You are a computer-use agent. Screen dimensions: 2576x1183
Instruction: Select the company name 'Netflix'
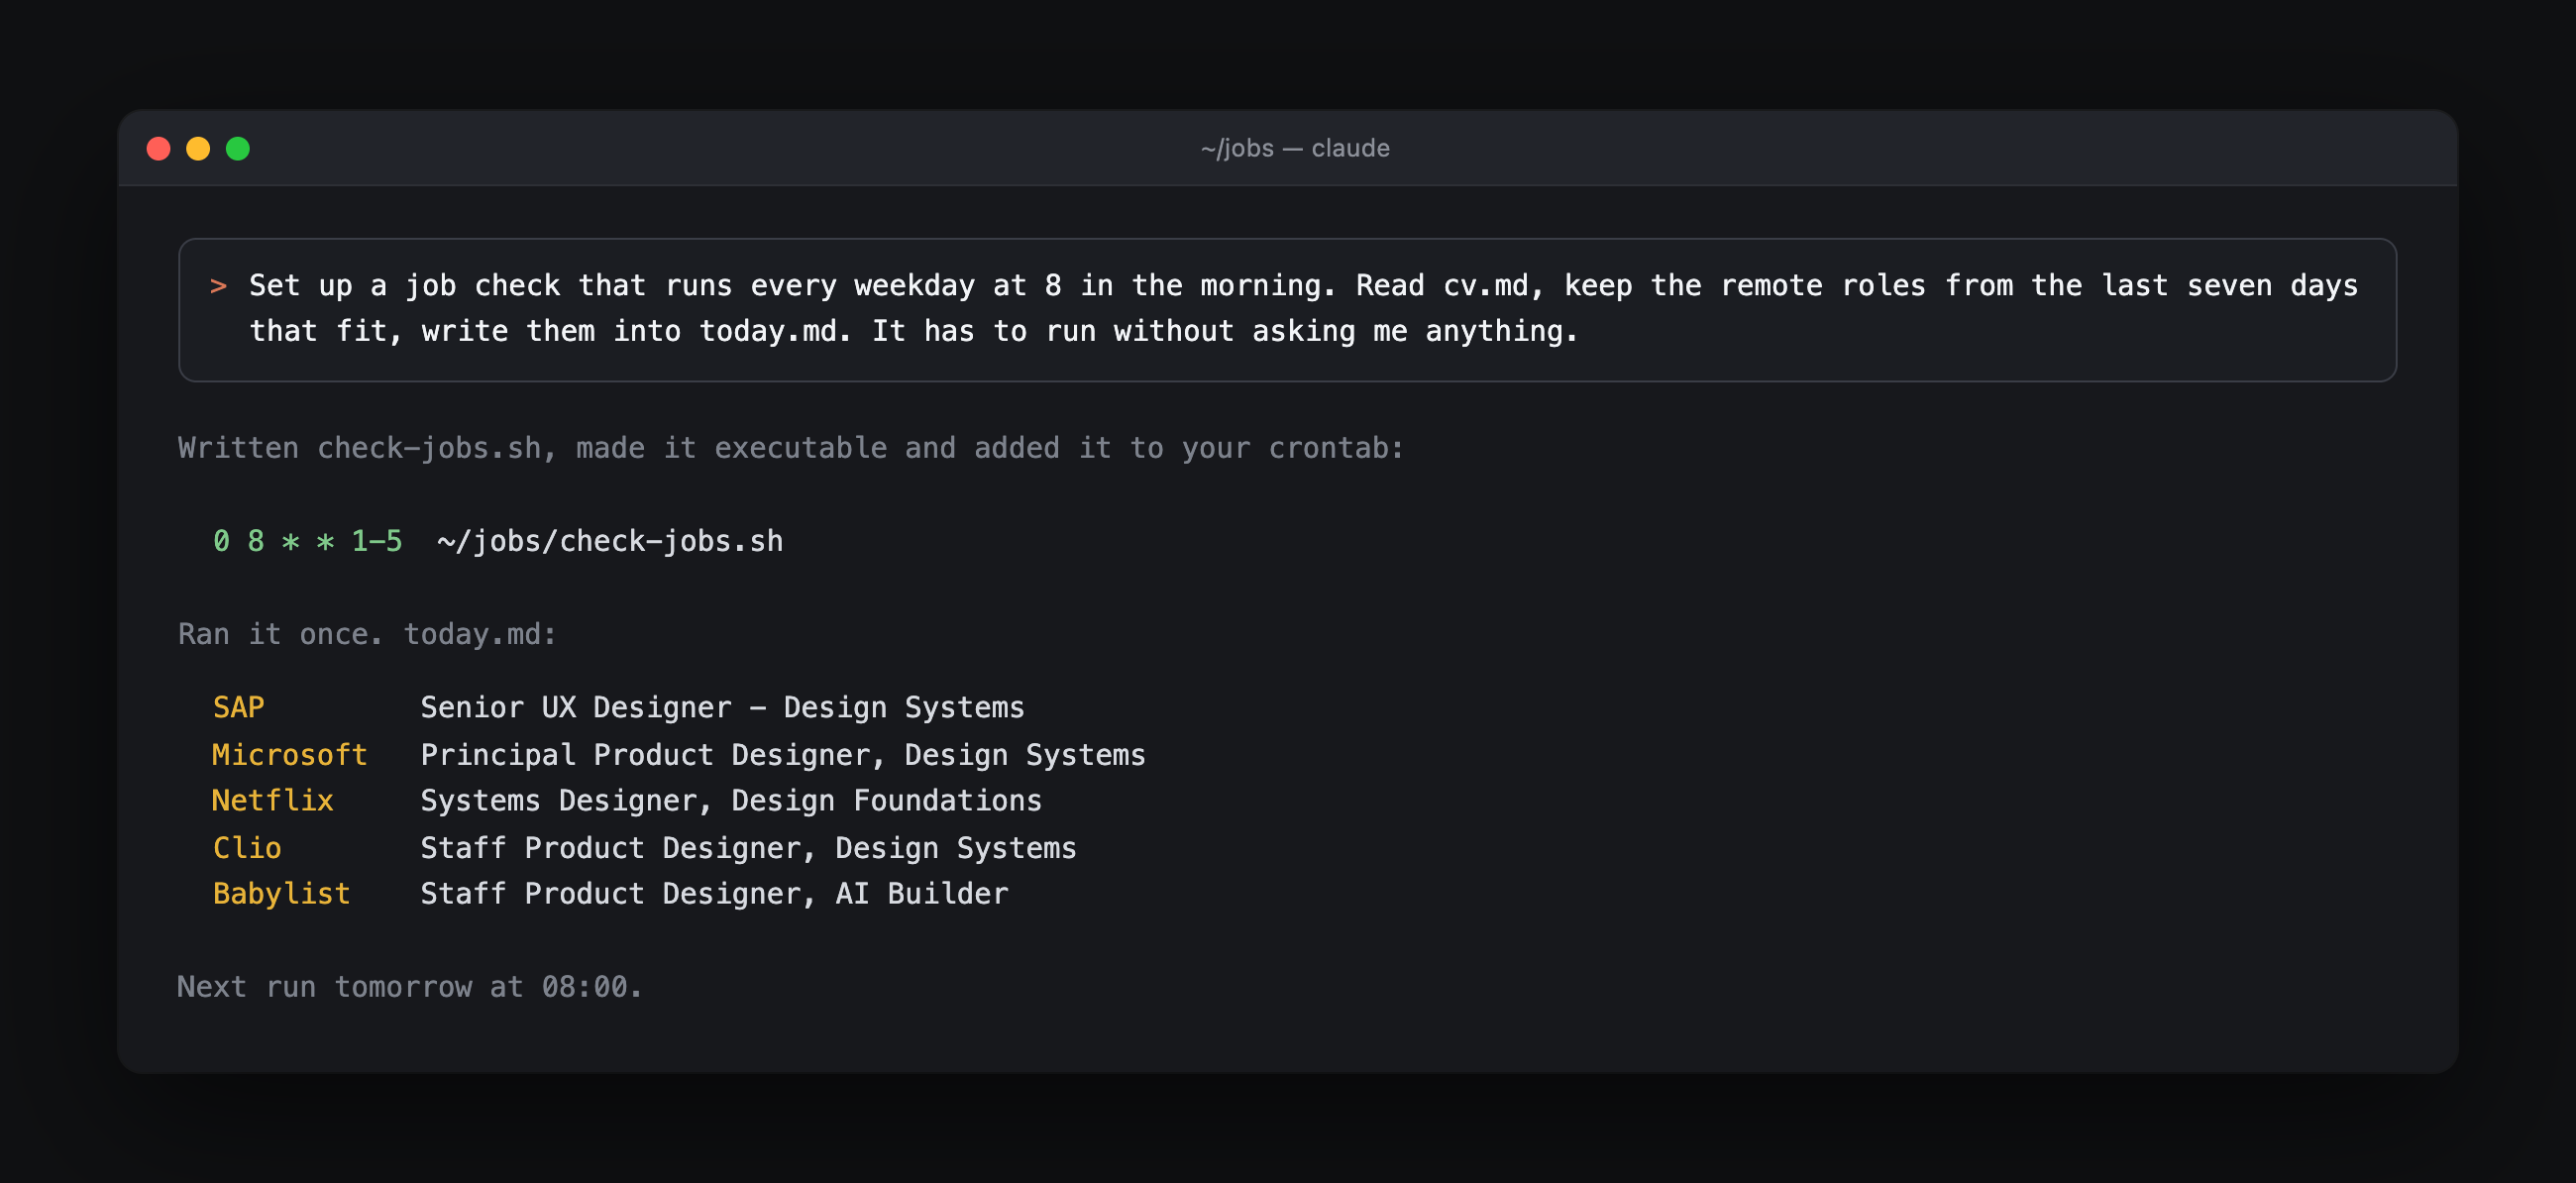pyautogui.click(x=272, y=800)
